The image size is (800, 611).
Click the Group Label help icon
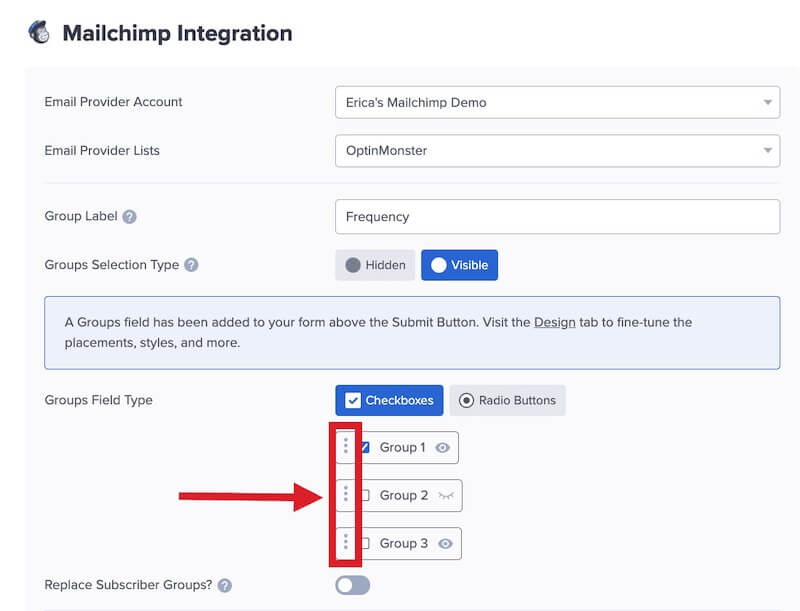130,217
